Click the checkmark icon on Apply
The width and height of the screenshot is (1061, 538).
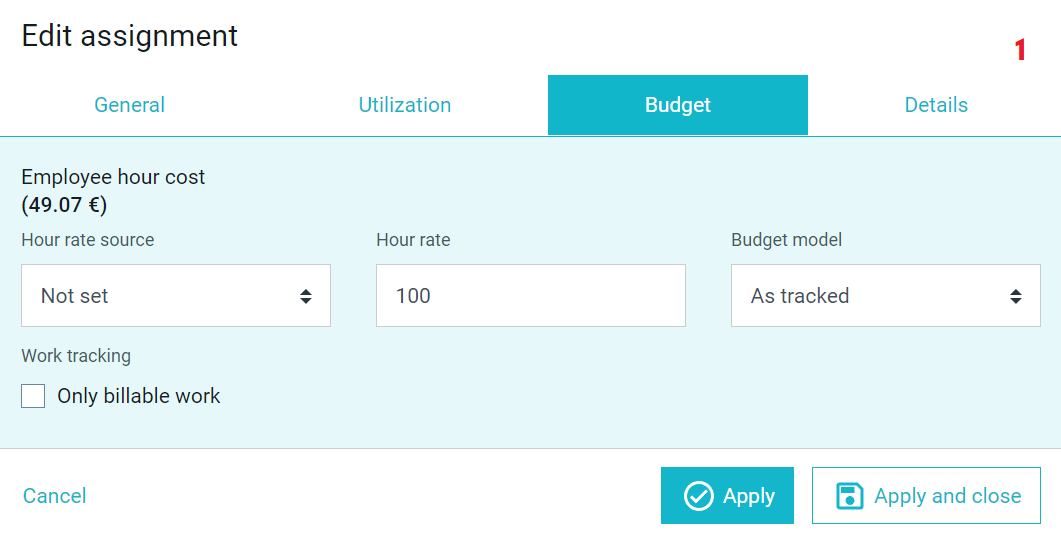coord(698,496)
